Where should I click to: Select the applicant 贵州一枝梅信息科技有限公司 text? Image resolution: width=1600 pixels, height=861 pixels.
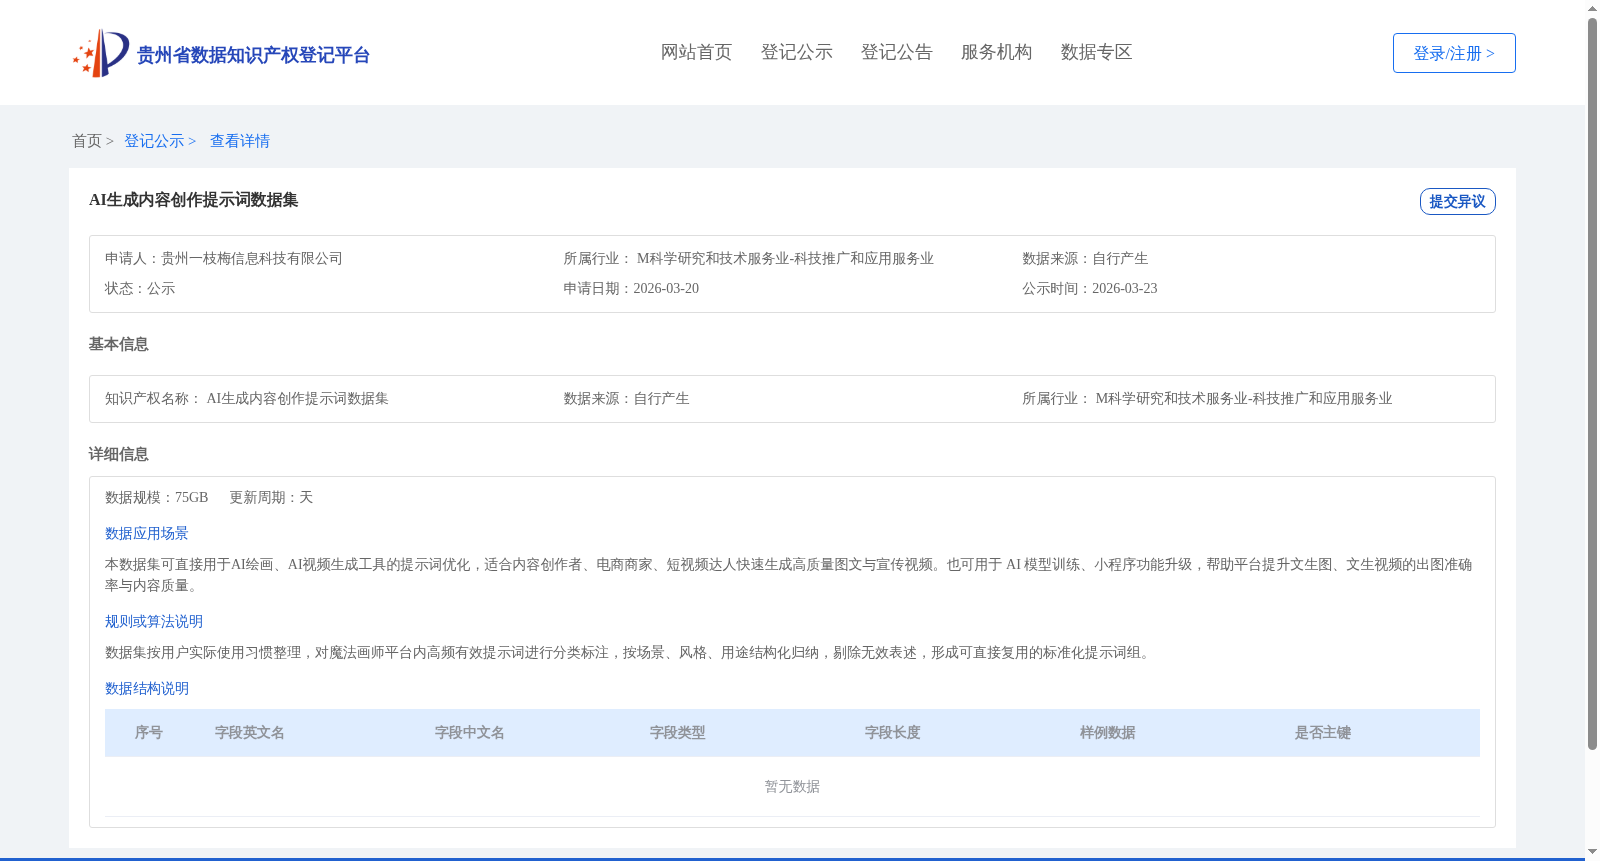252,258
